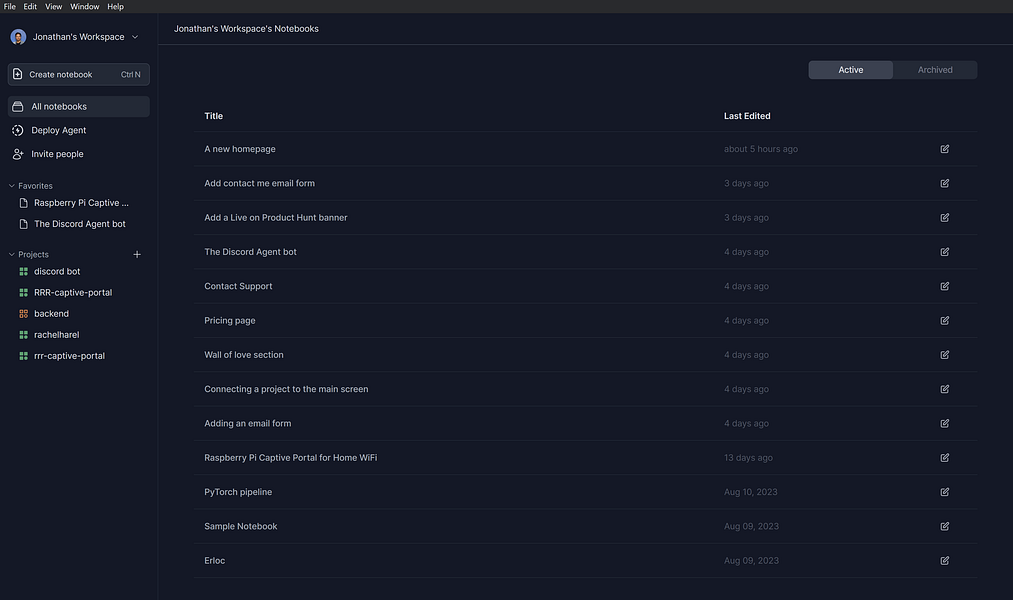This screenshot has height=600, width=1013.
Task: Click the new notebook icon in Create notebook
Action: [x=18, y=74]
